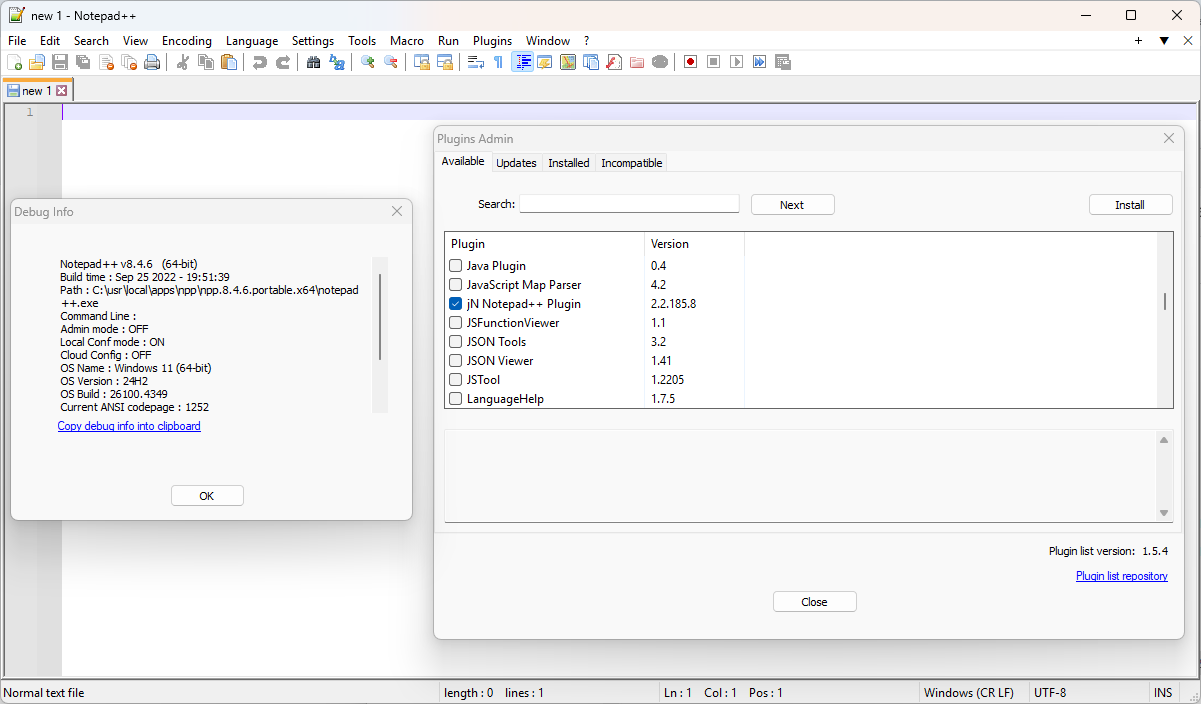Click the Save Recorded Macro icon
Screen dimensions: 1201x704
(x=783, y=62)
